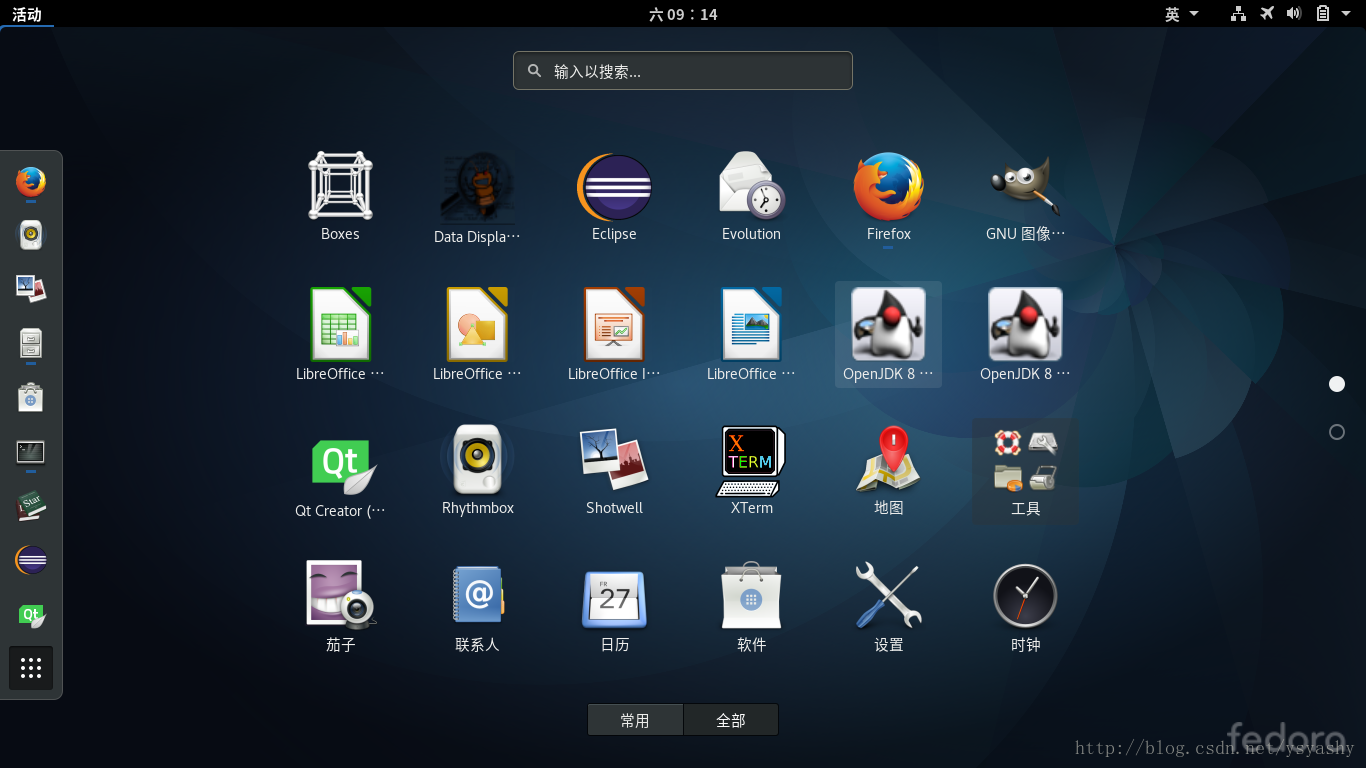Click the wired network status icon
This screenshot has width=1366, height=768.
(1239, 14)
